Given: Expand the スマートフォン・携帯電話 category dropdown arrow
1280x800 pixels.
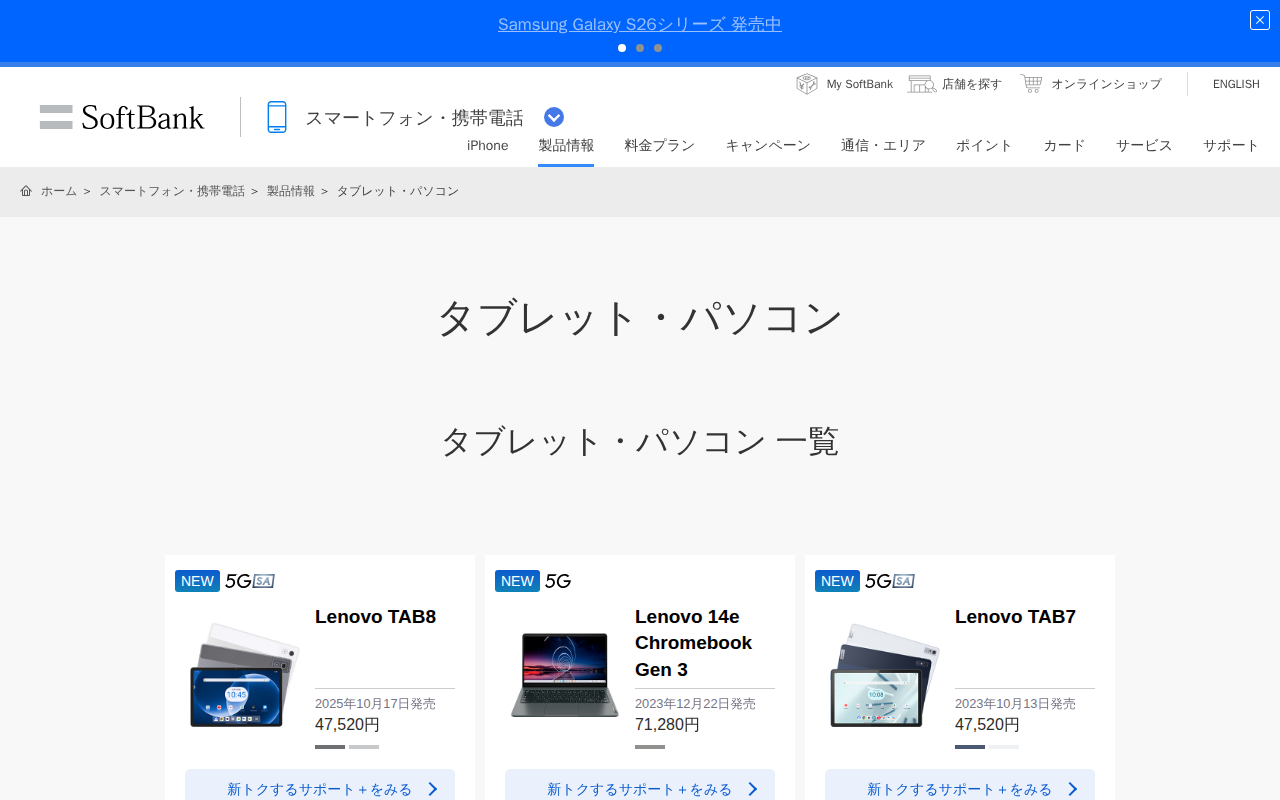Looking at the screenshot, I should (554, 117).
